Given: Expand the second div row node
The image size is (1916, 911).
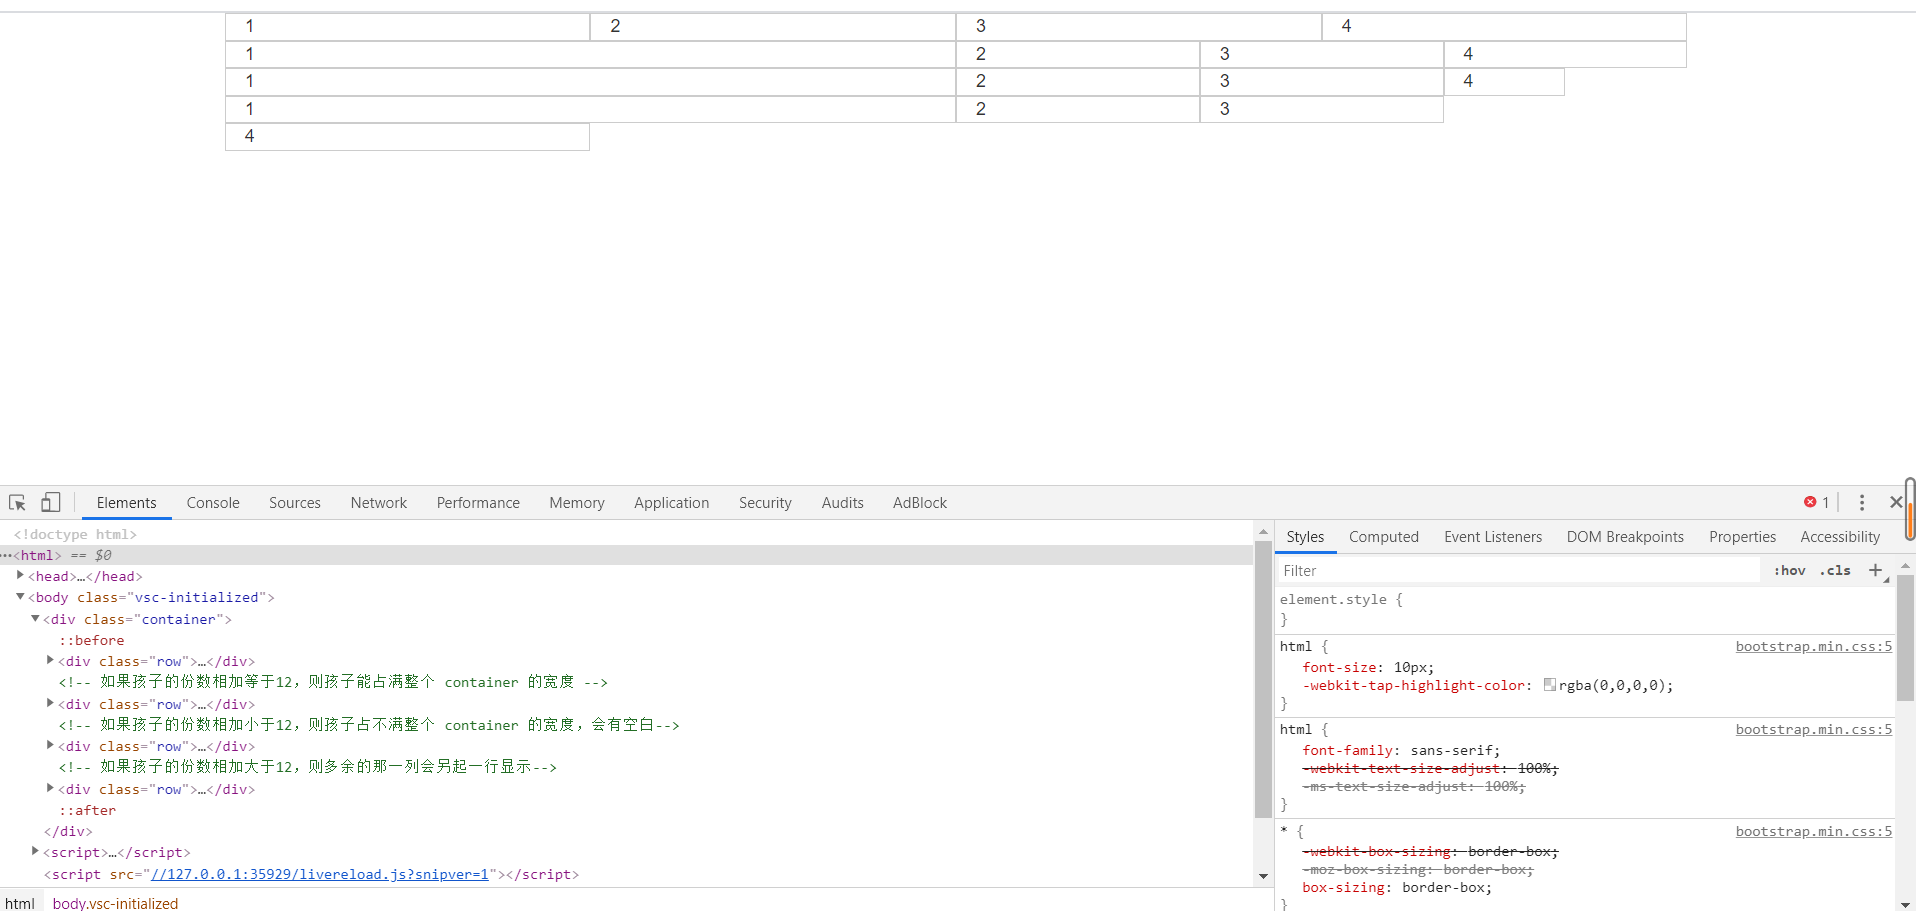Looking at the screenshot, I should point(50,703).
